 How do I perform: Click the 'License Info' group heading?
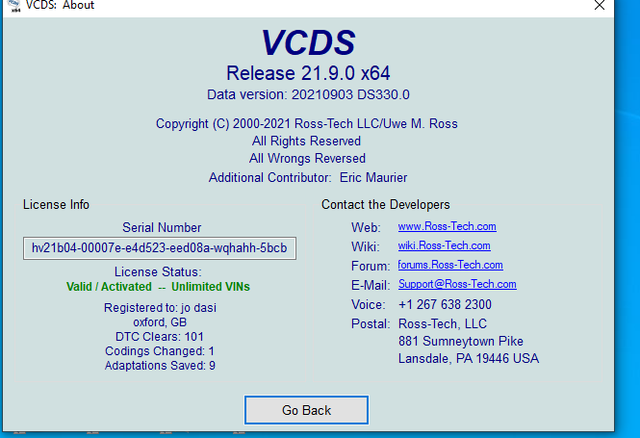[56, 205]
